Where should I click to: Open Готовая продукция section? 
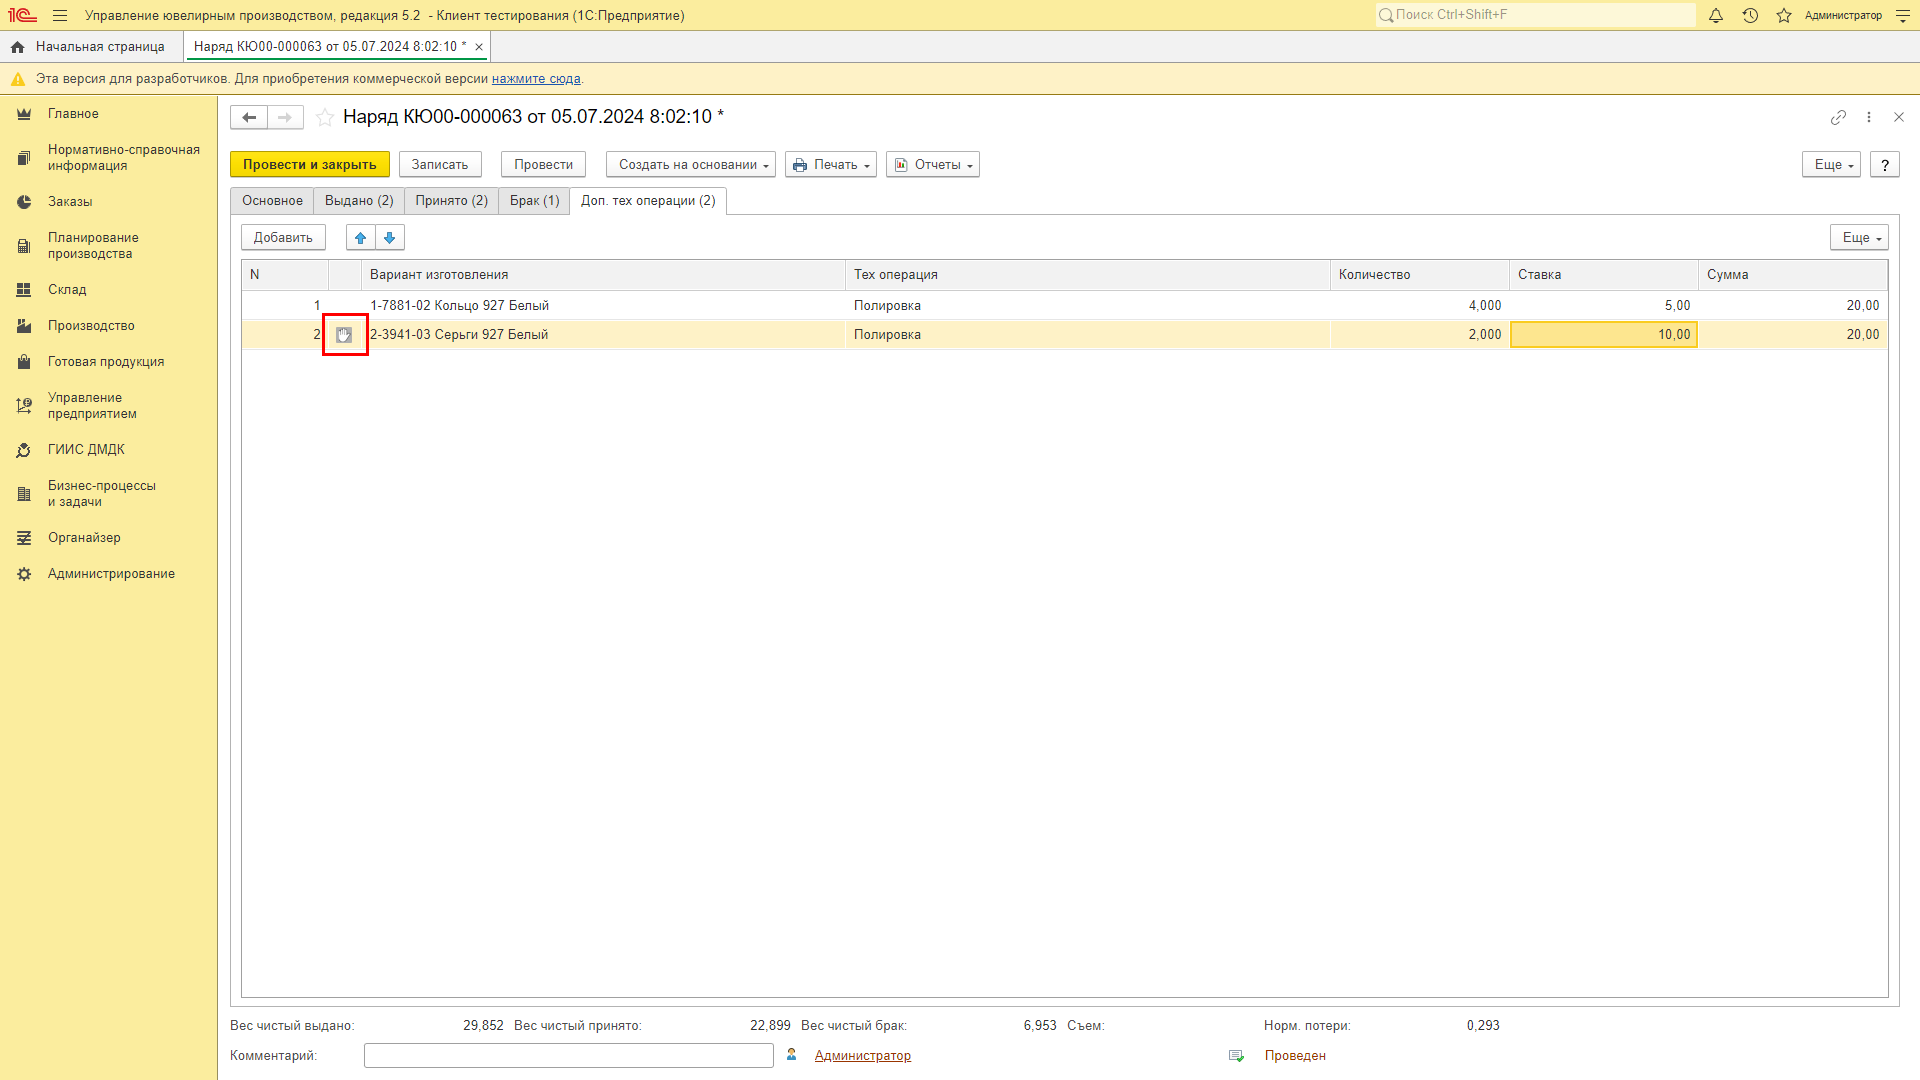tap(108, 362)
